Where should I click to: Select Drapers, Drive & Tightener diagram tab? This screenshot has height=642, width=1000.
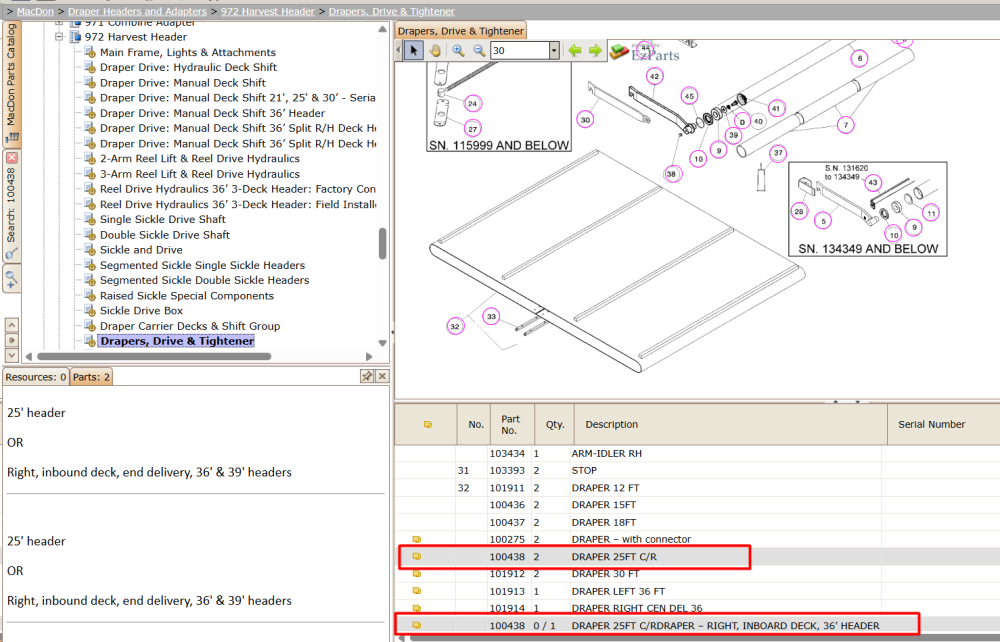pyautogui.click(x=461, y=31)
